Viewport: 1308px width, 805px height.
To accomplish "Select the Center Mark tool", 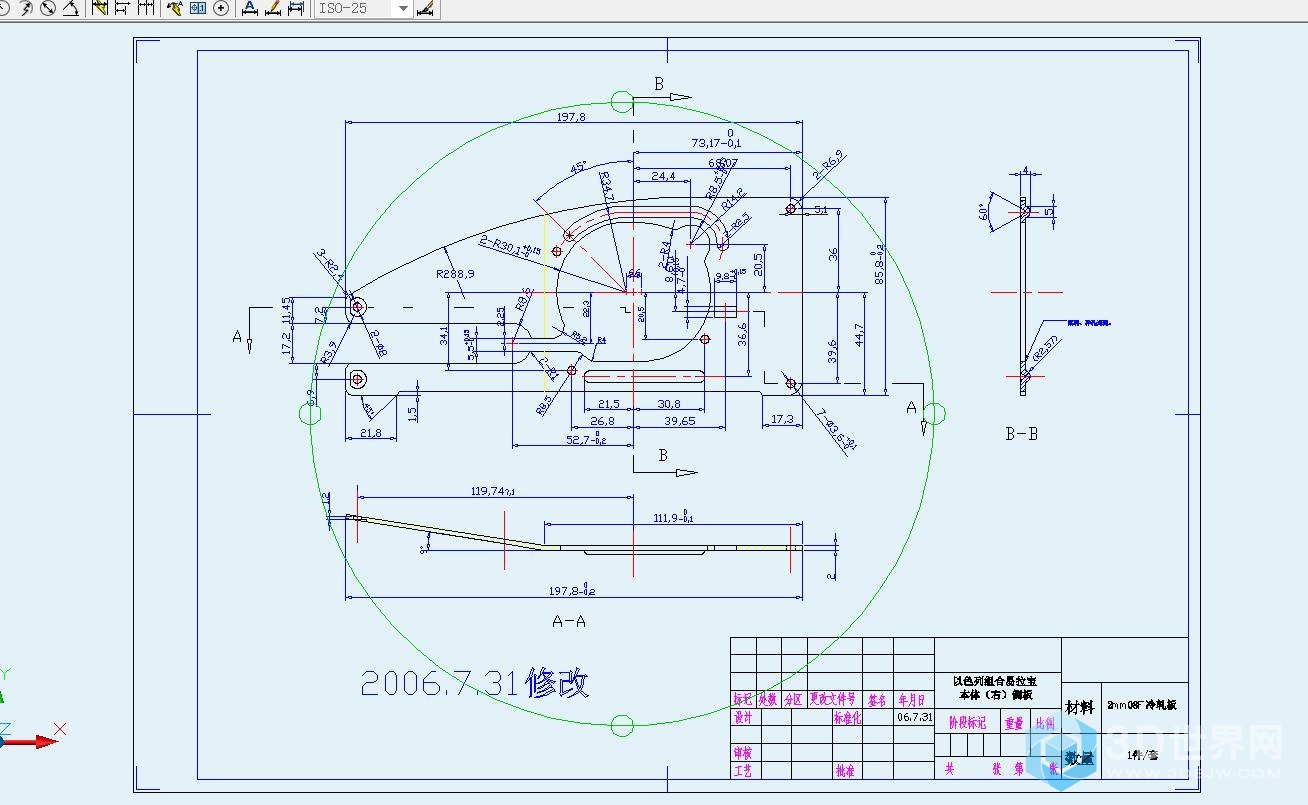I will [221, 8].
